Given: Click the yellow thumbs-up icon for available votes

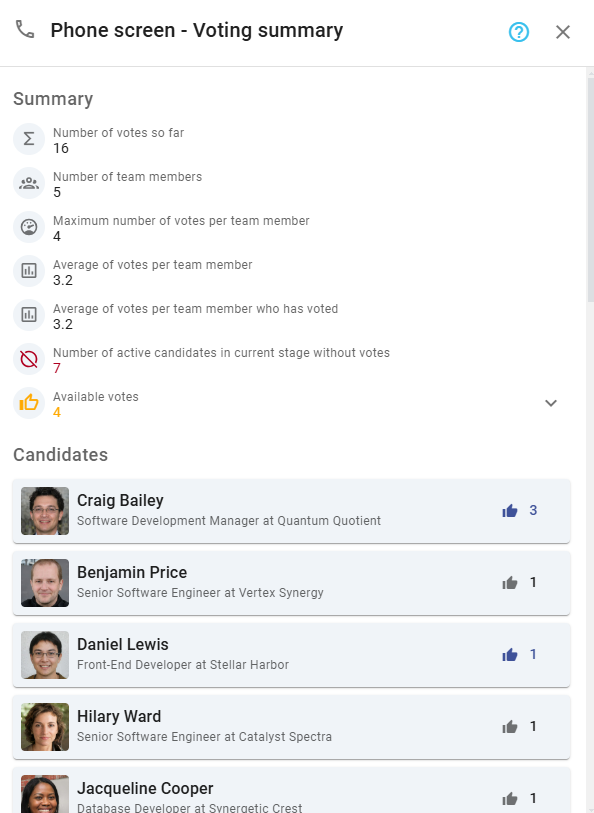Looking at the screenshot, I should tap(27, 403).
